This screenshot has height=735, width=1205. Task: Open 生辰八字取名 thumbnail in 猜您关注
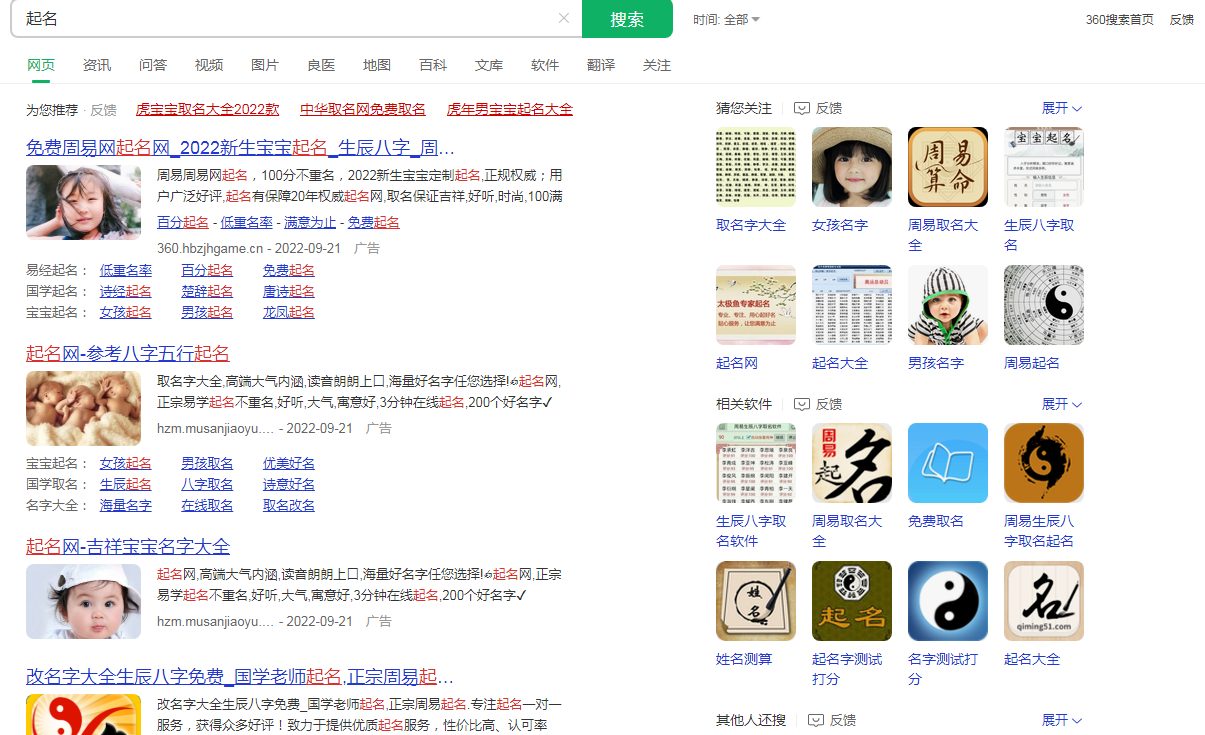1044,167
